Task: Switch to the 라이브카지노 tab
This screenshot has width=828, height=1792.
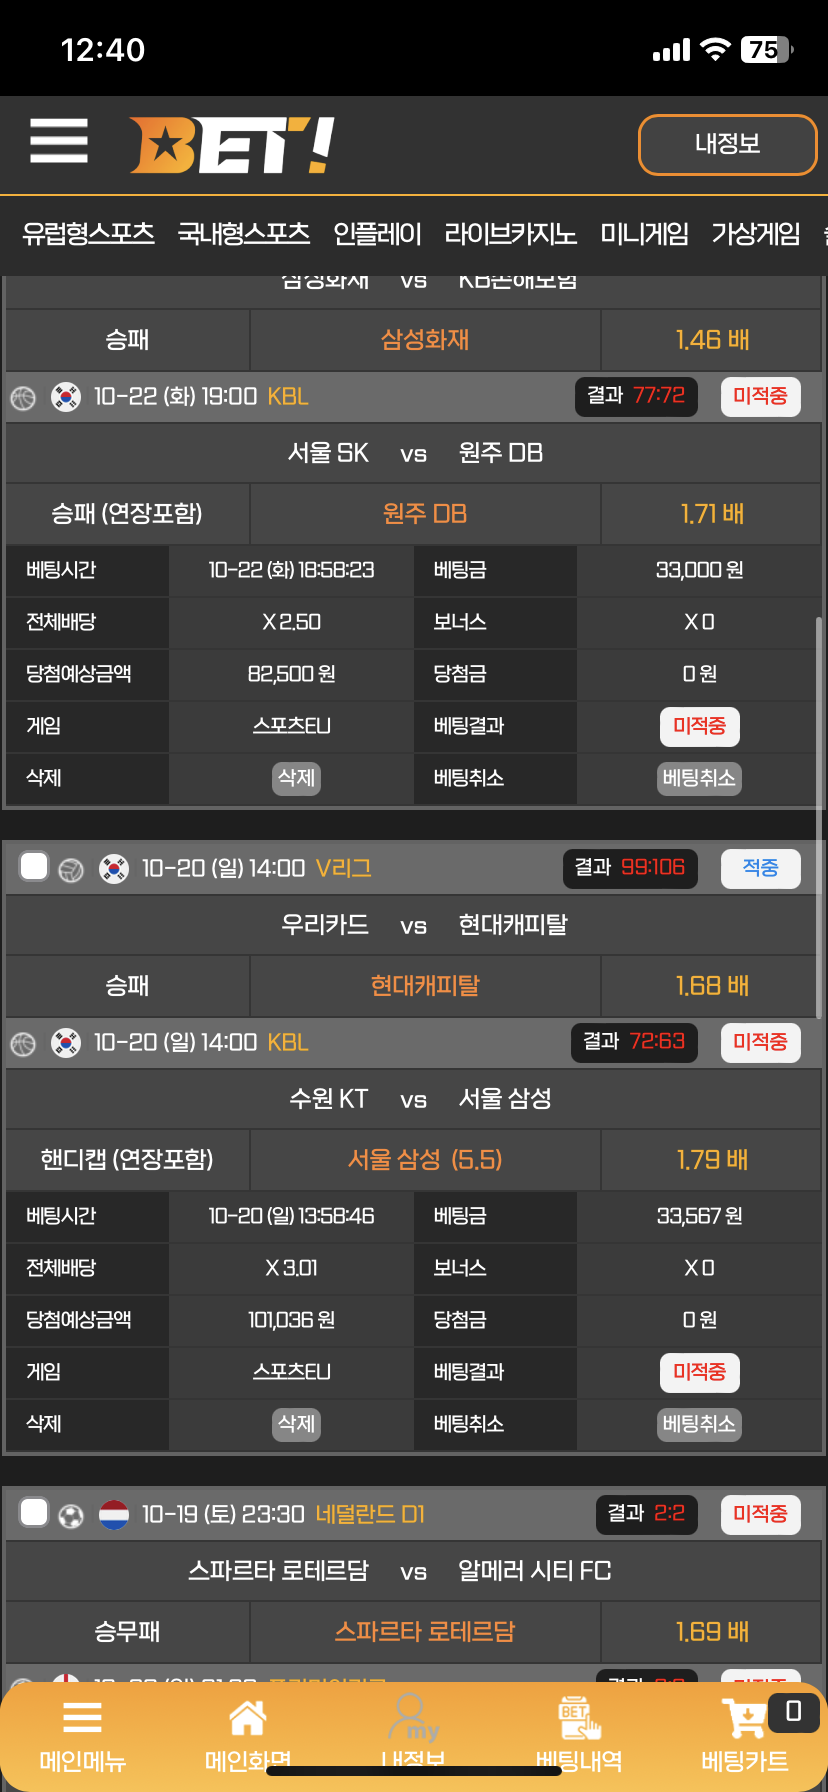Action: (x=510, y=234)
